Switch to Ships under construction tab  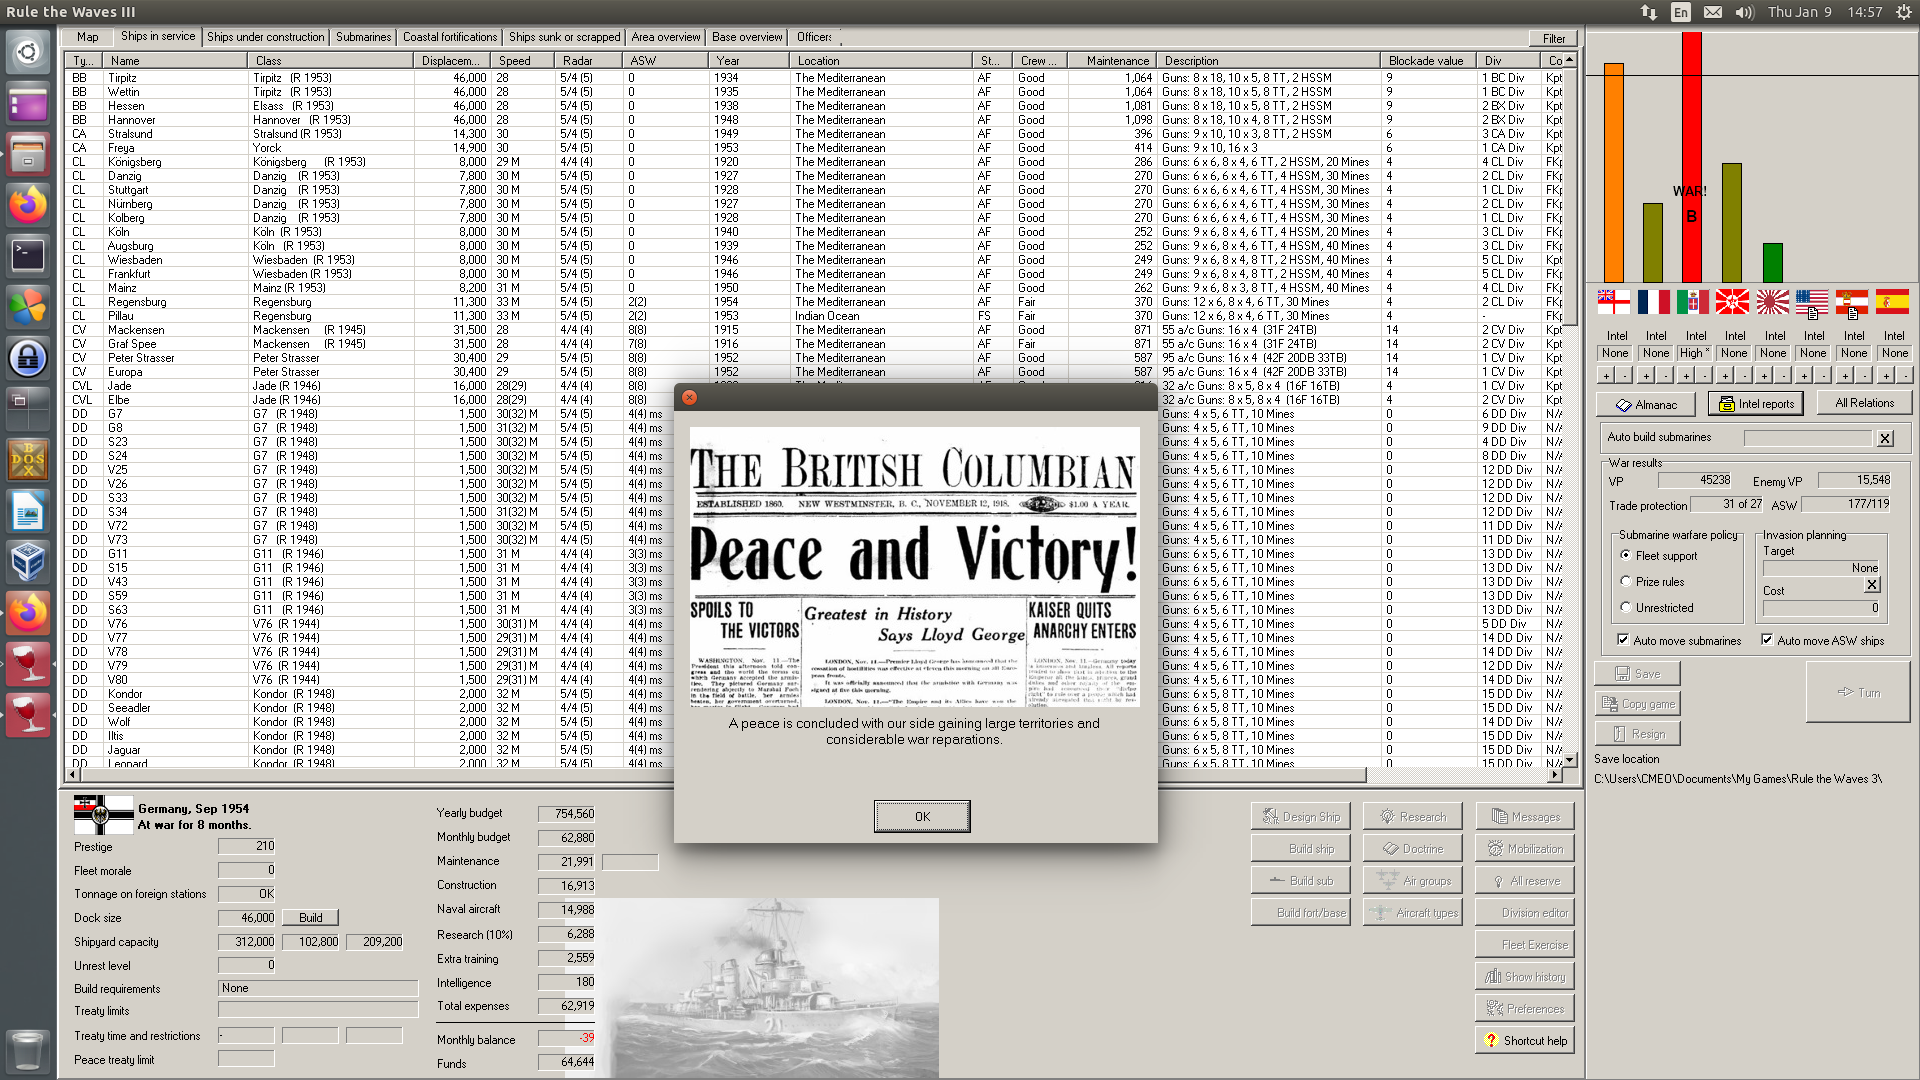coord(265,37)
